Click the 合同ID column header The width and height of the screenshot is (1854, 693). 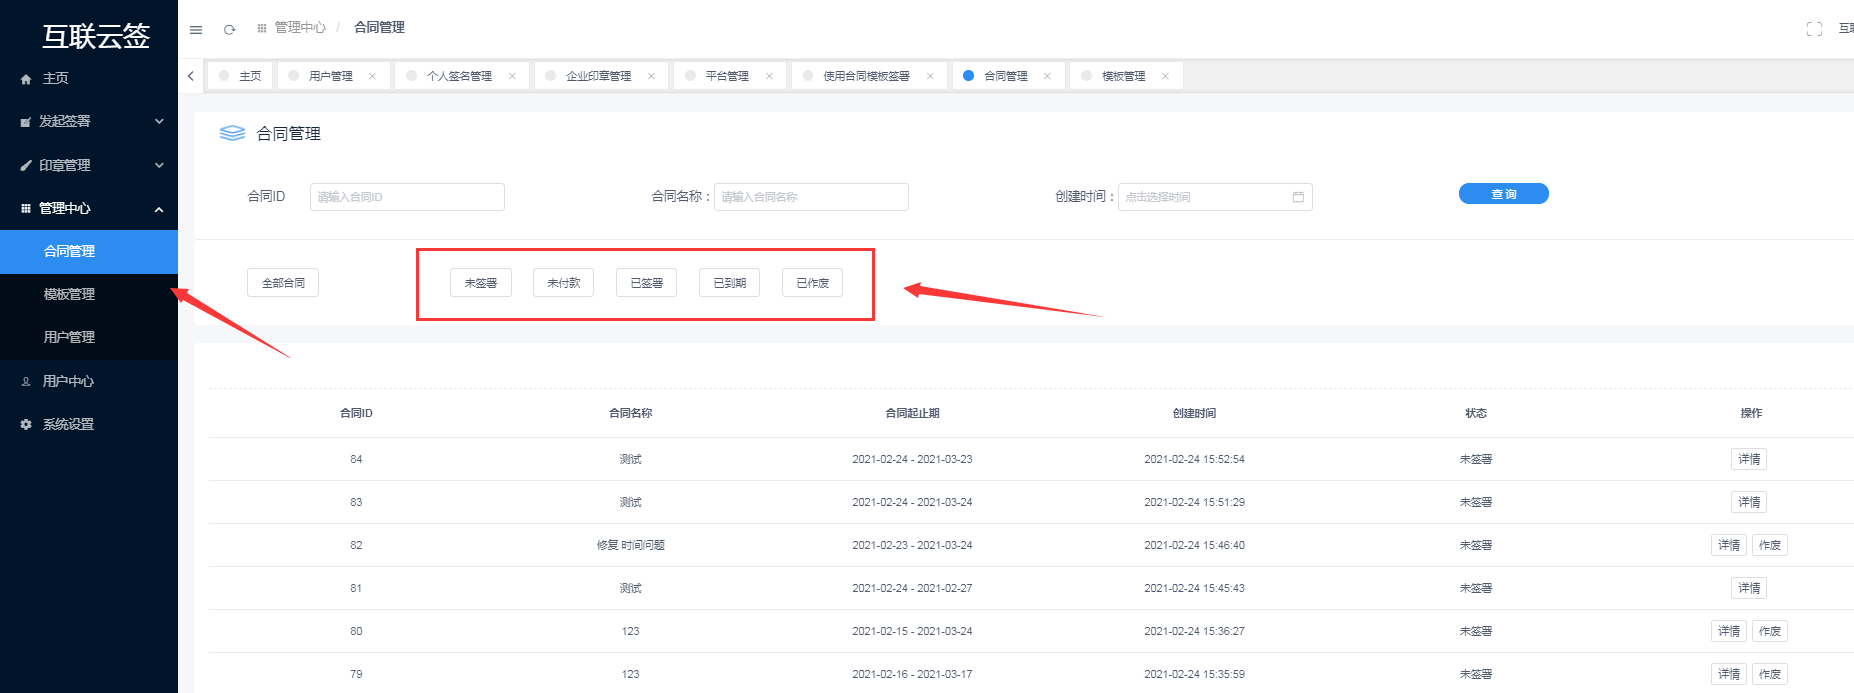pos(356,413)
